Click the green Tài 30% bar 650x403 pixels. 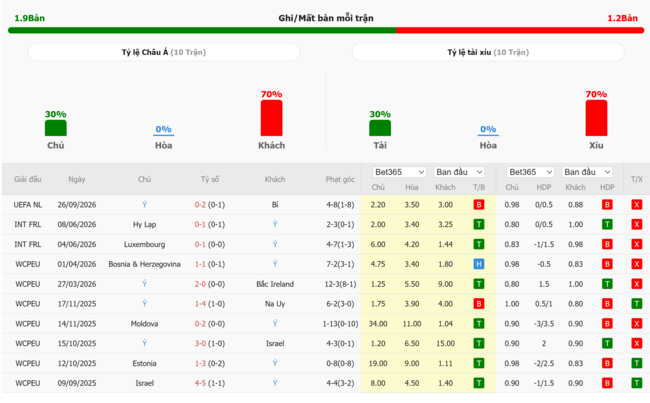point(380,128)
